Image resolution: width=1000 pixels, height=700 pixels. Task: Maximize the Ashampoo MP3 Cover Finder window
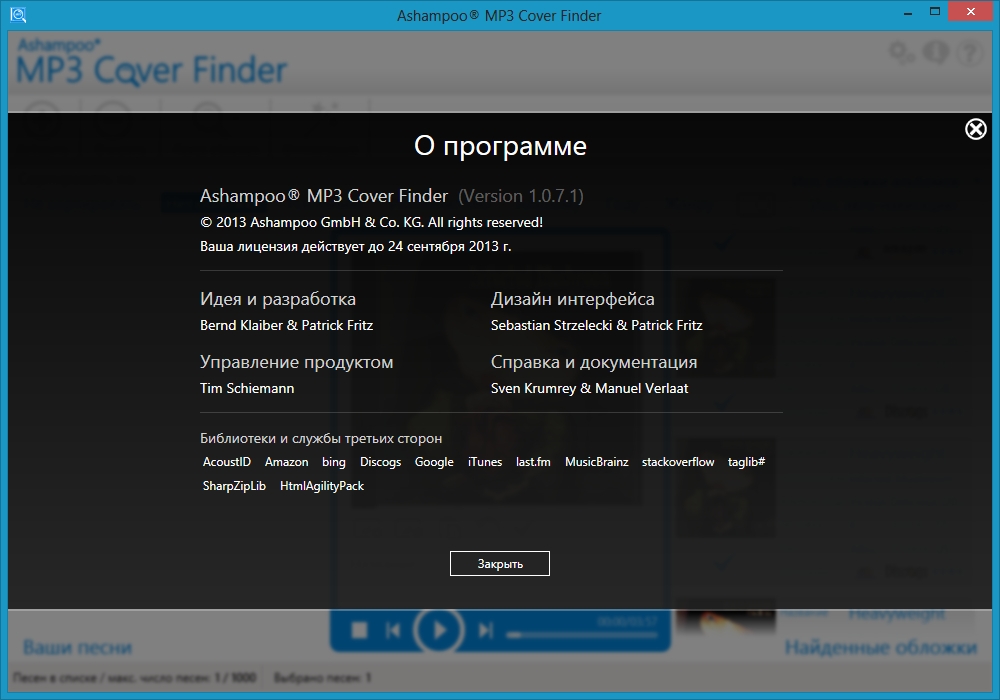[935, 11]
